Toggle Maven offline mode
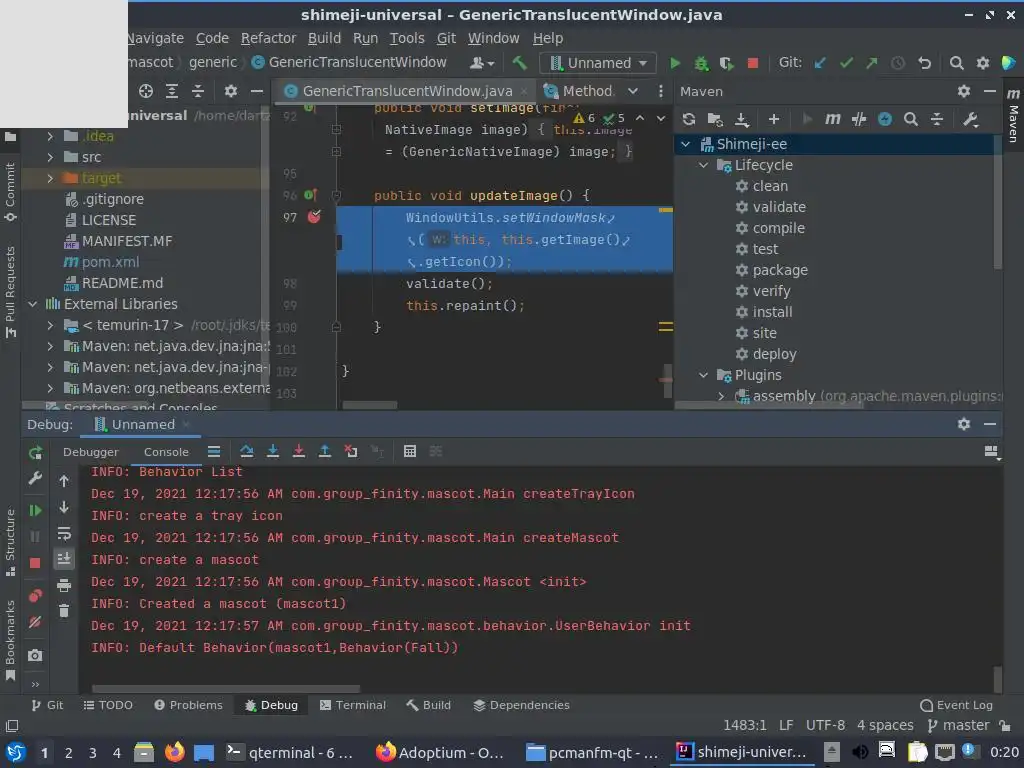Image resolution: width=1024 pixels, height=768 pixels. point(859,119)
